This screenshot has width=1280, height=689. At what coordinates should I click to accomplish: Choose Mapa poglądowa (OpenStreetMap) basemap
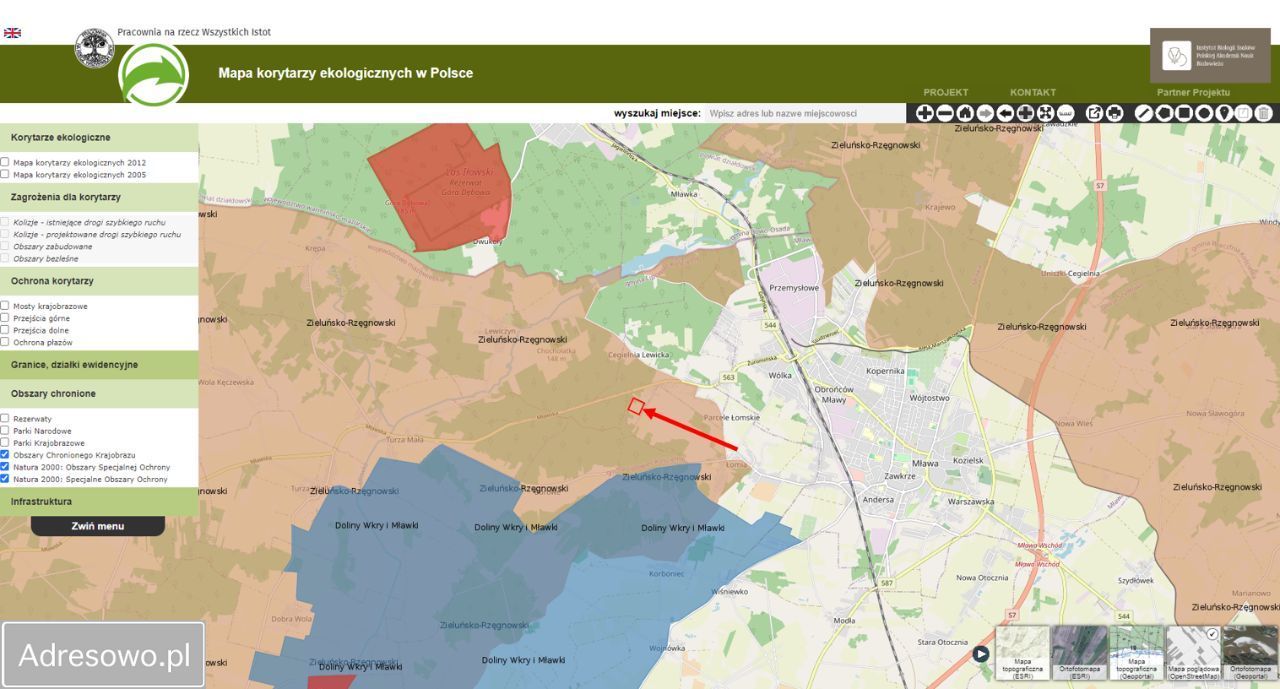1194,654
